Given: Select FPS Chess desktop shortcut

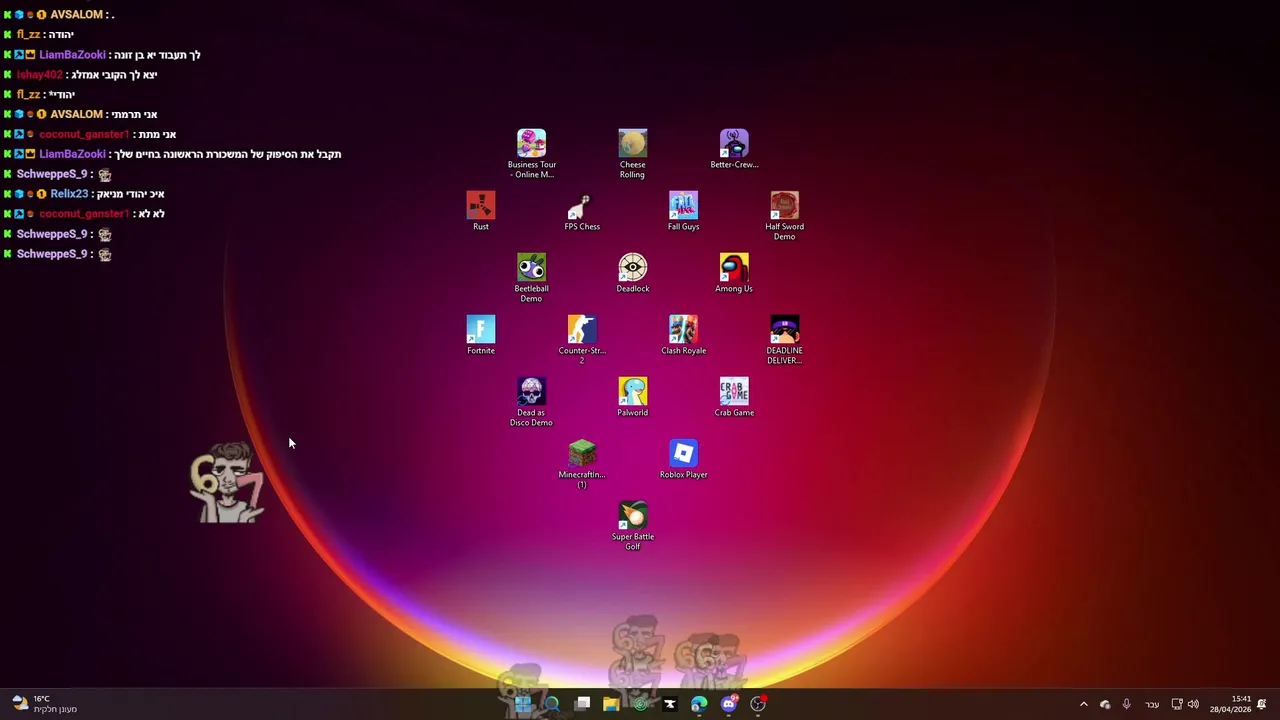Looking at the screenshot, I should tap(582, 211).
